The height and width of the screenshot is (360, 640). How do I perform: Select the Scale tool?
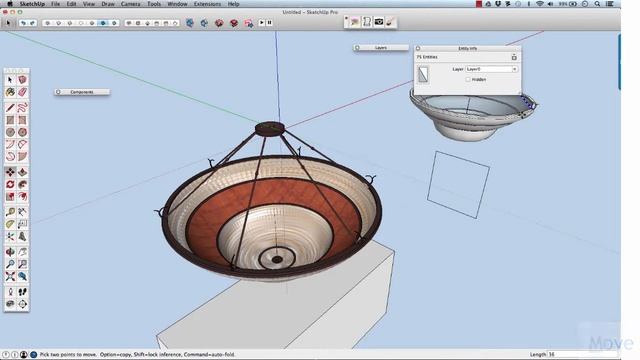10,197
